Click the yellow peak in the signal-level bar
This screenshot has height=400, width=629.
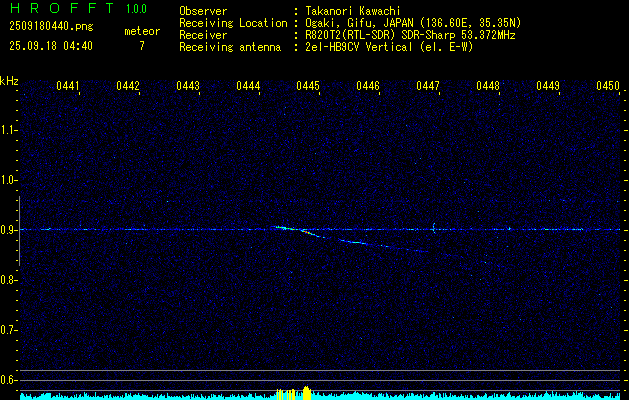pyautogui.click(x=307, y=392)
